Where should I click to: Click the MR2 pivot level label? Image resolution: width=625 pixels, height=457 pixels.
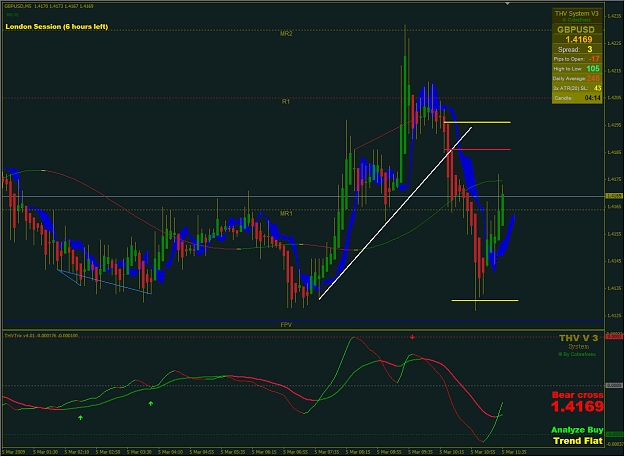pos(286,34)
